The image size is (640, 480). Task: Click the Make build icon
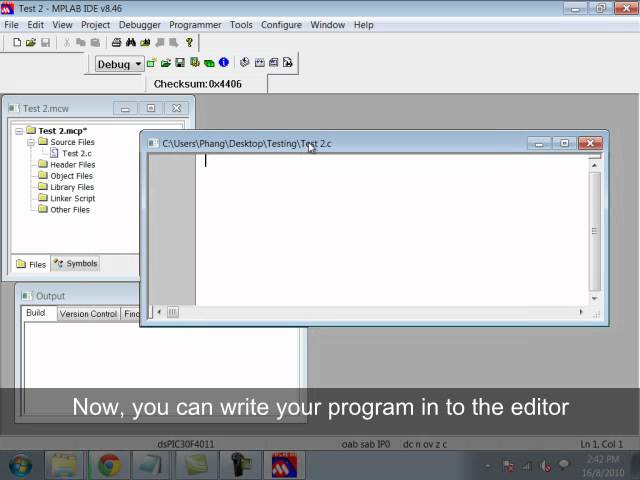(244, 62)
